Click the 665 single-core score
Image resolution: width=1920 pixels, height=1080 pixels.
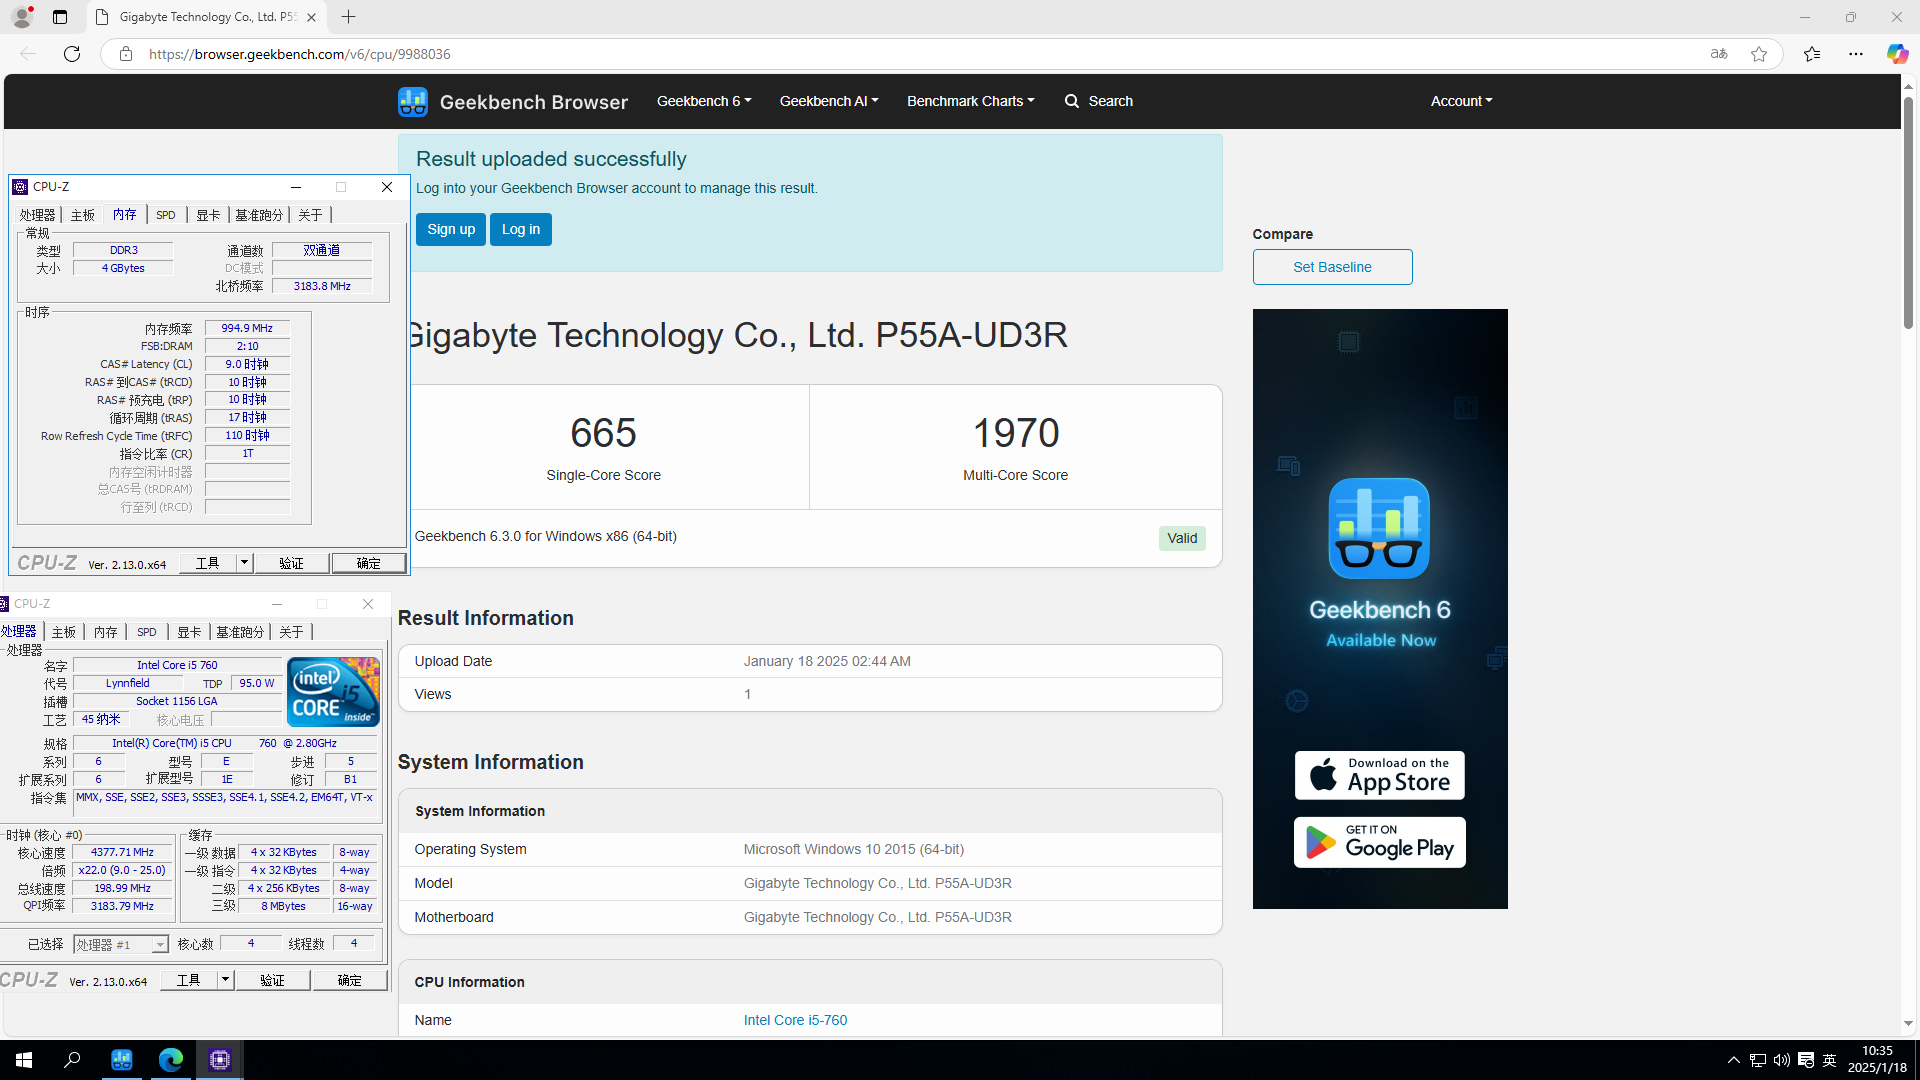point(603,433)
